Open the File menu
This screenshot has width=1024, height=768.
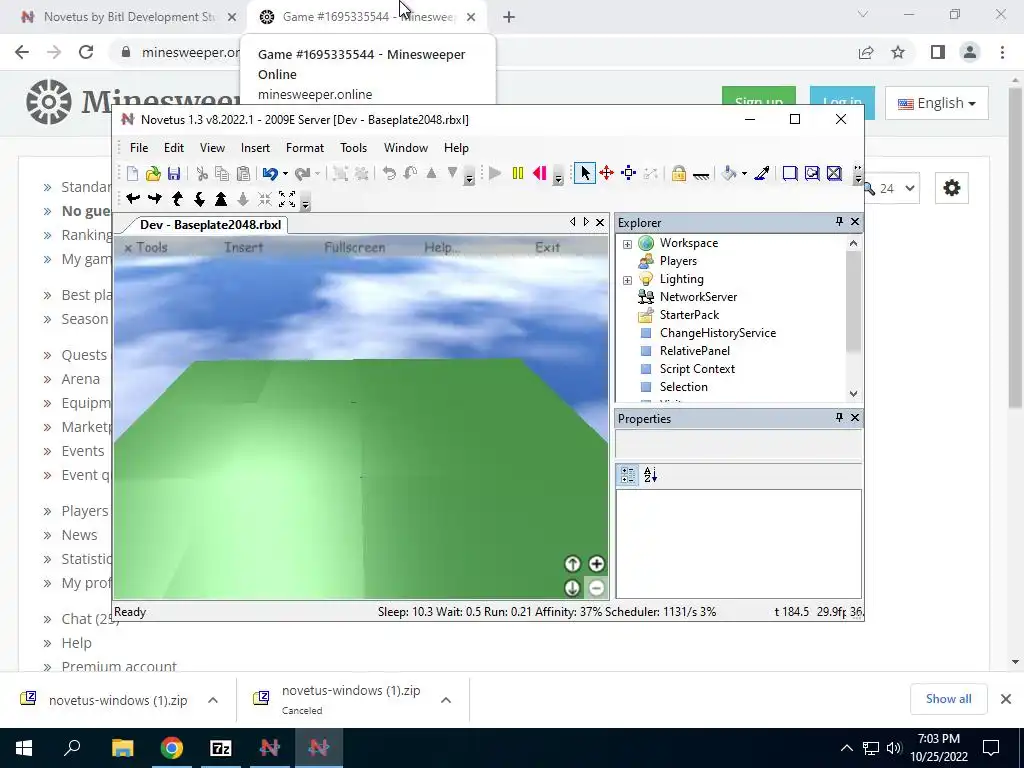click(x=139, y=148)
